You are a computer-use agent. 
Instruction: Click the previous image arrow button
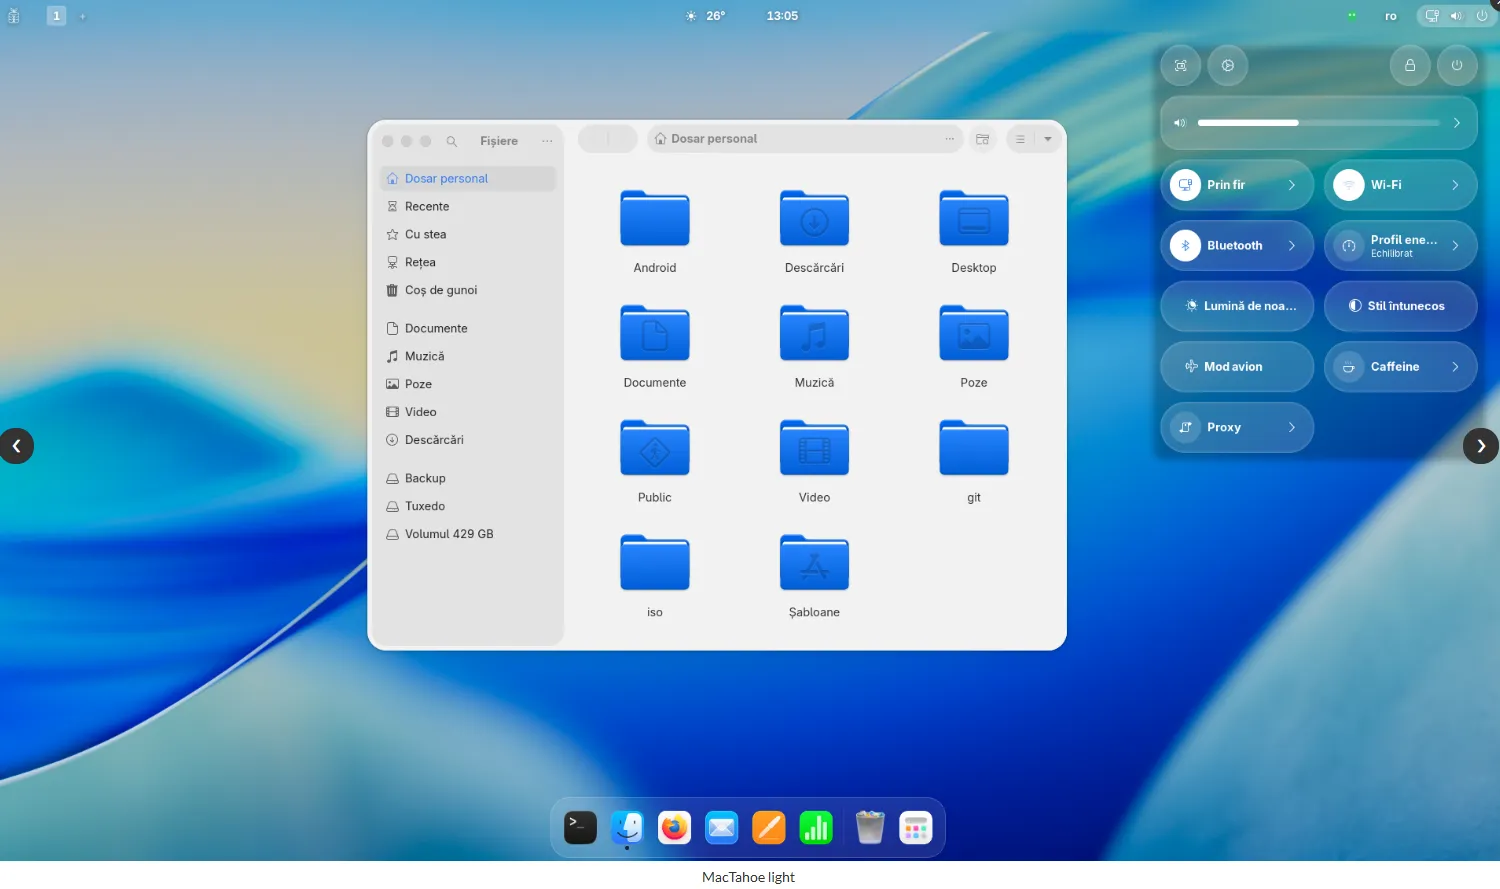[17, 446]
